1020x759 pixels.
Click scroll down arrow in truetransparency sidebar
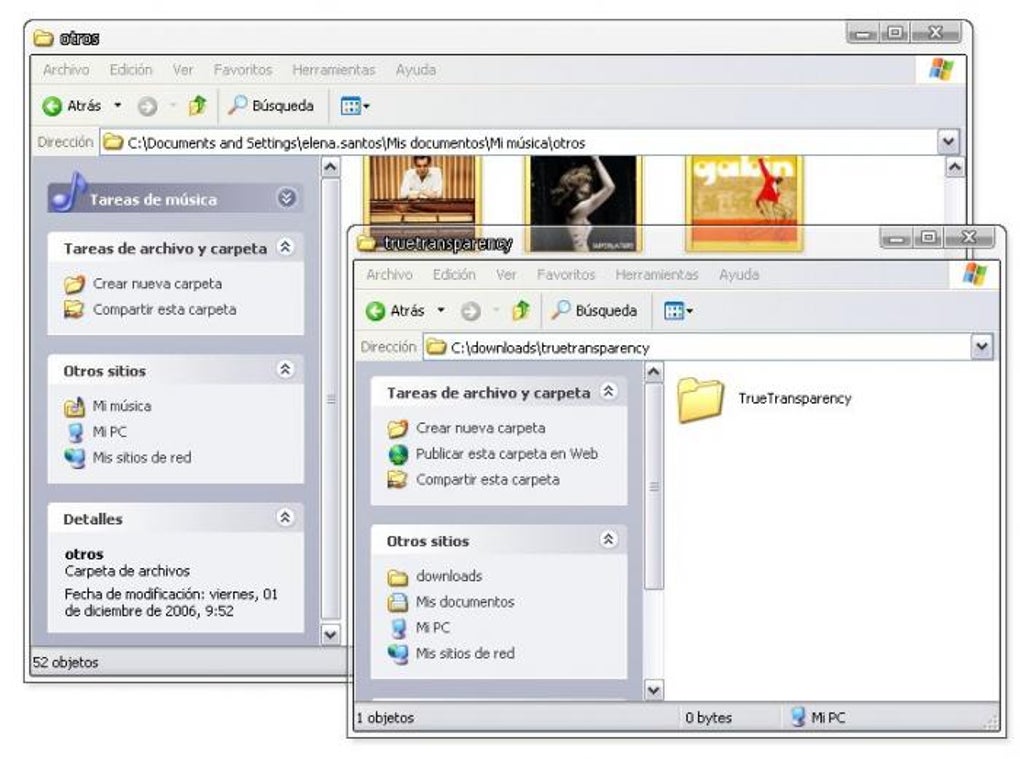point(654,690)
